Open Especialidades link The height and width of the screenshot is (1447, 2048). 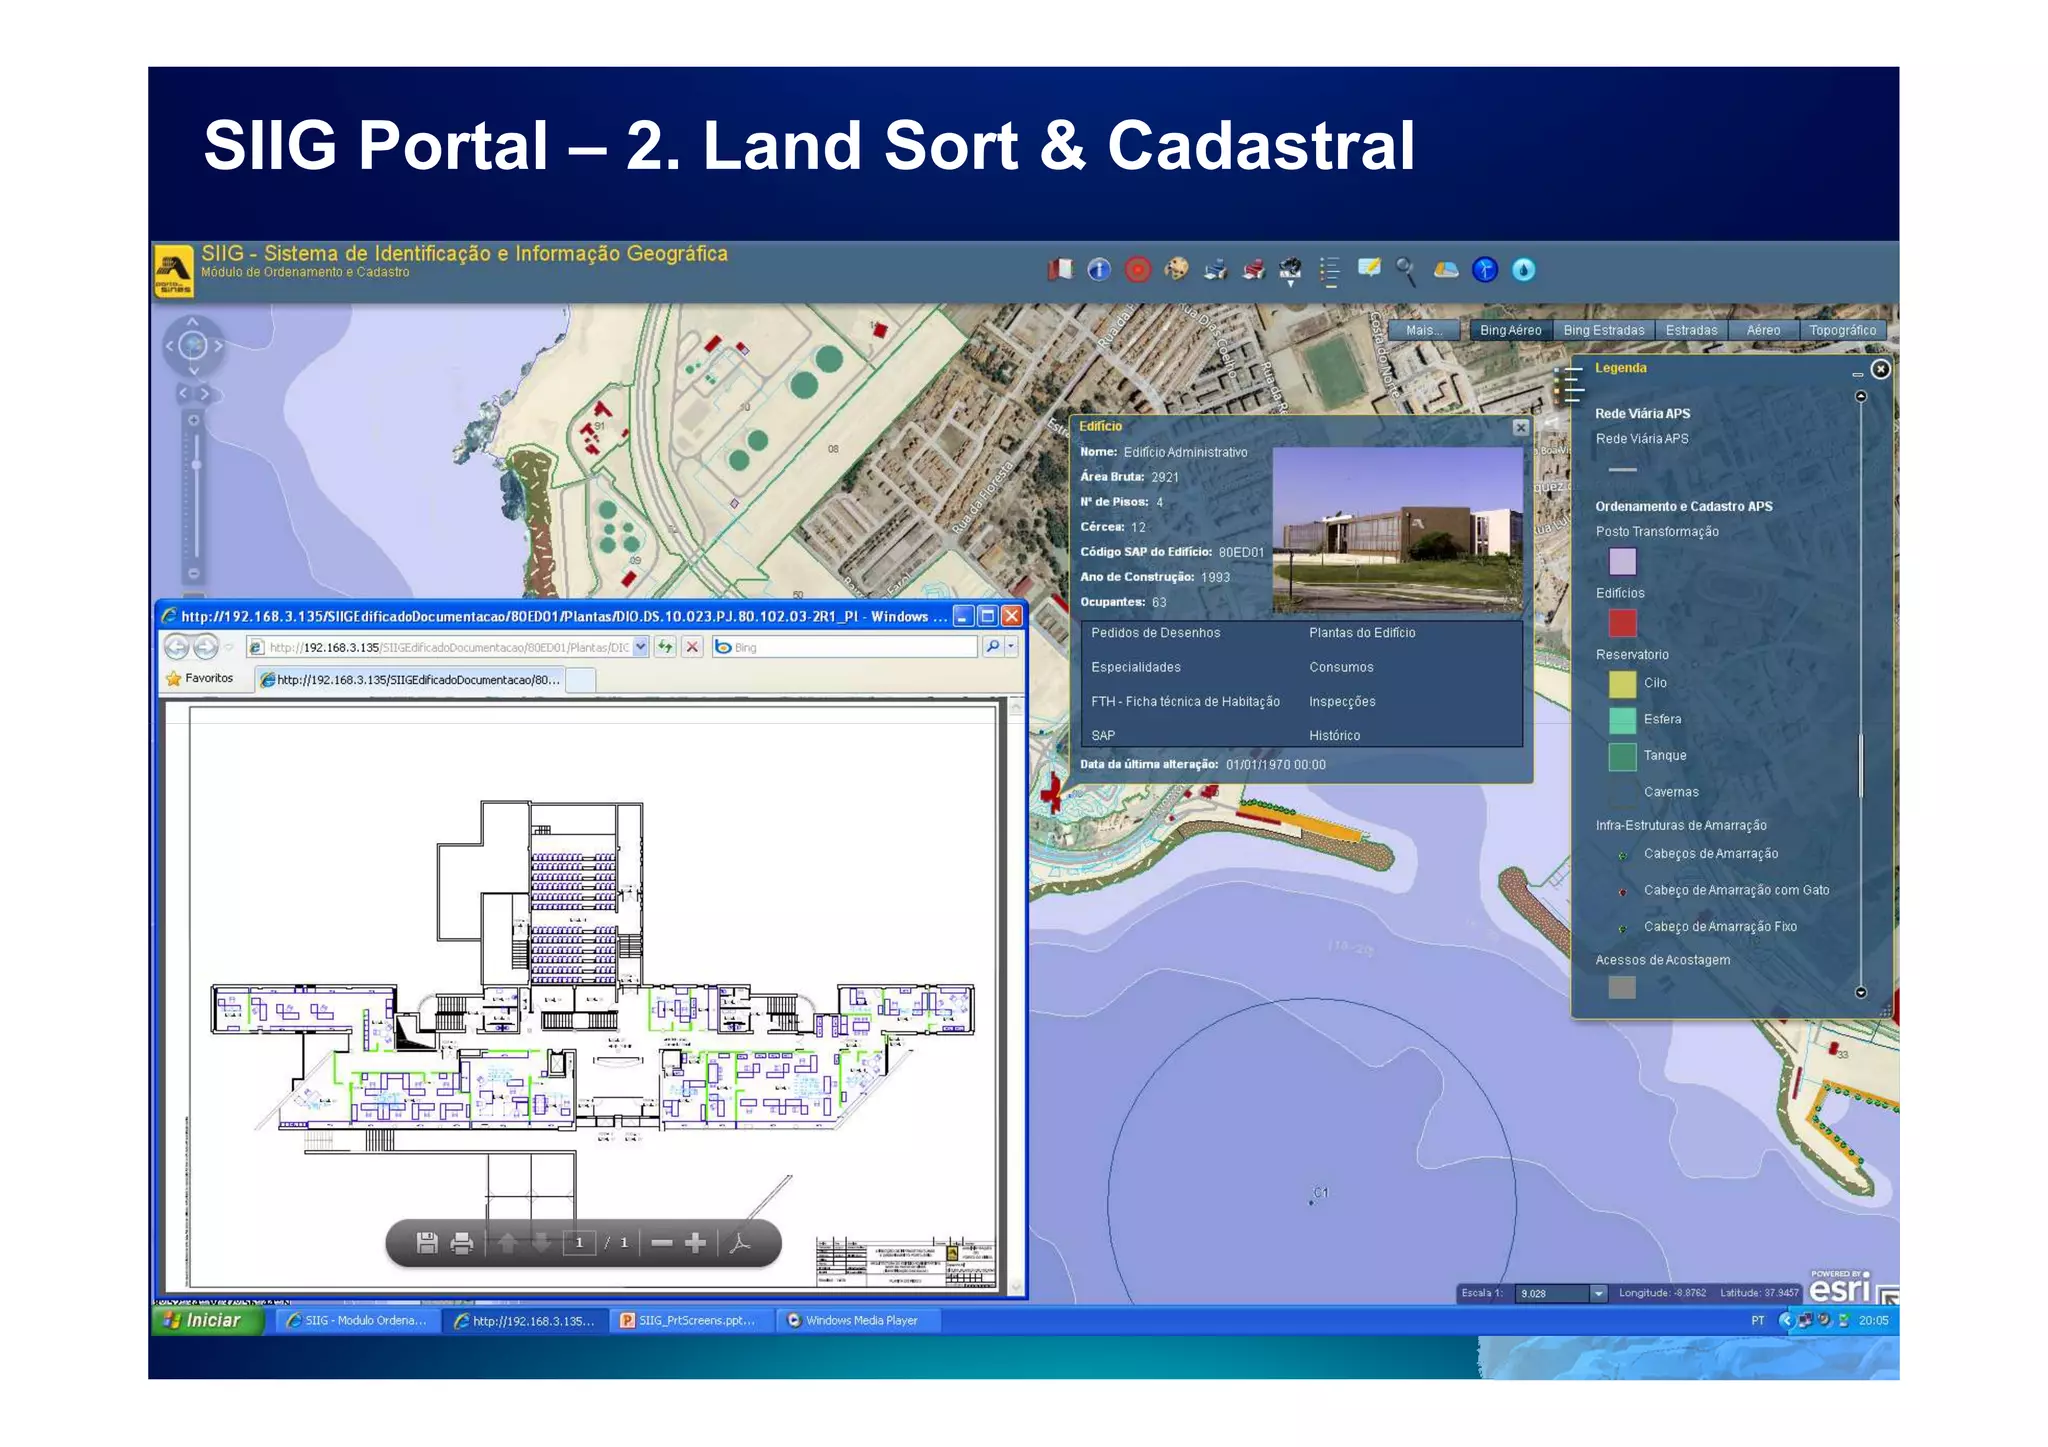pyautogui.click(x=1135, y=667)
